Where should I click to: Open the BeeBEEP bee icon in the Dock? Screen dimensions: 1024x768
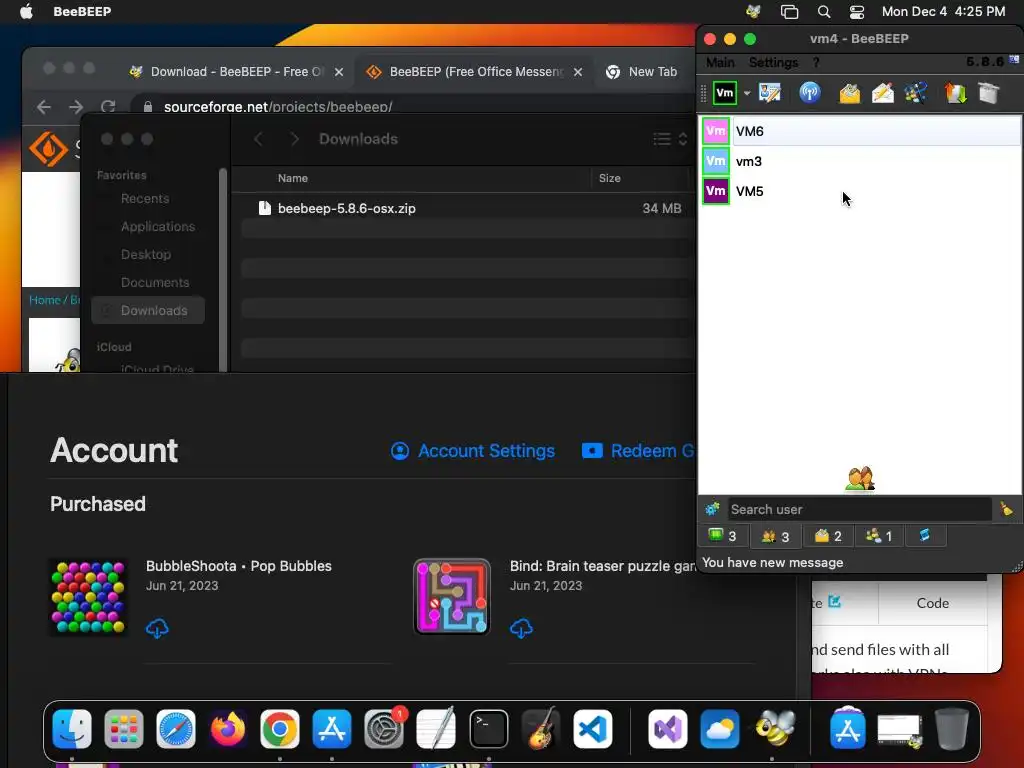pyautogui.click(x=775, y=729)
